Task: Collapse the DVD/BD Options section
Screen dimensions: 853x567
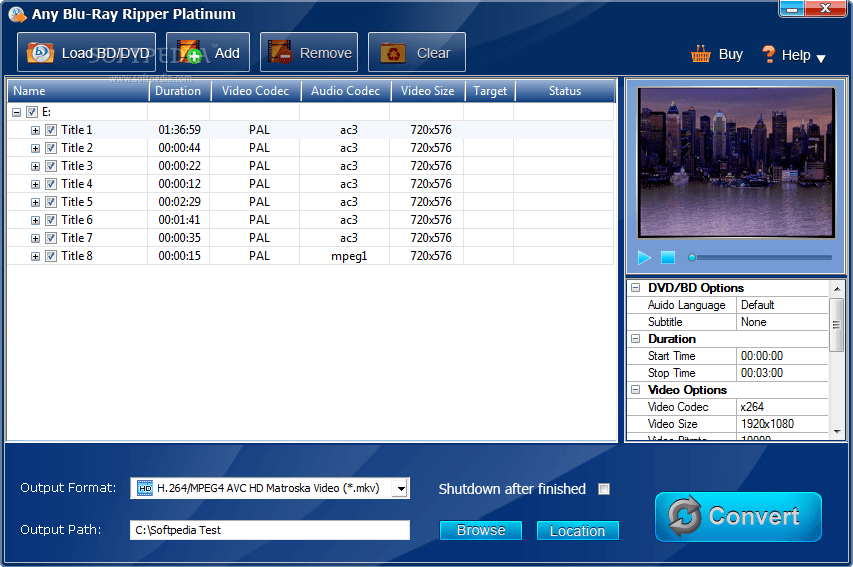Action: 635,287
